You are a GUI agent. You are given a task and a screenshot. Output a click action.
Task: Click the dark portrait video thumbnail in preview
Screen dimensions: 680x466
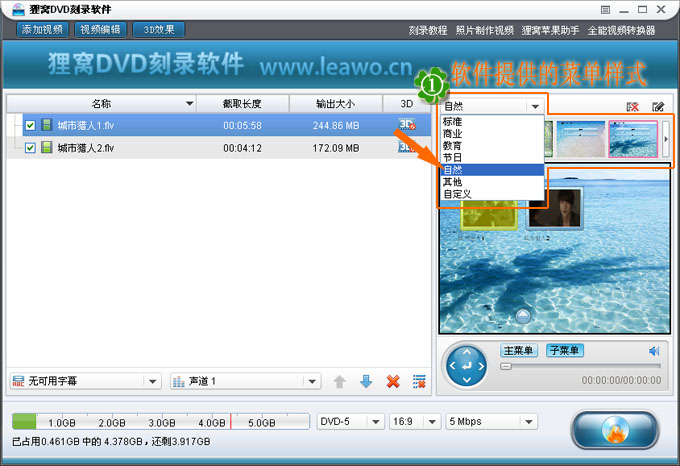point(554,209)
